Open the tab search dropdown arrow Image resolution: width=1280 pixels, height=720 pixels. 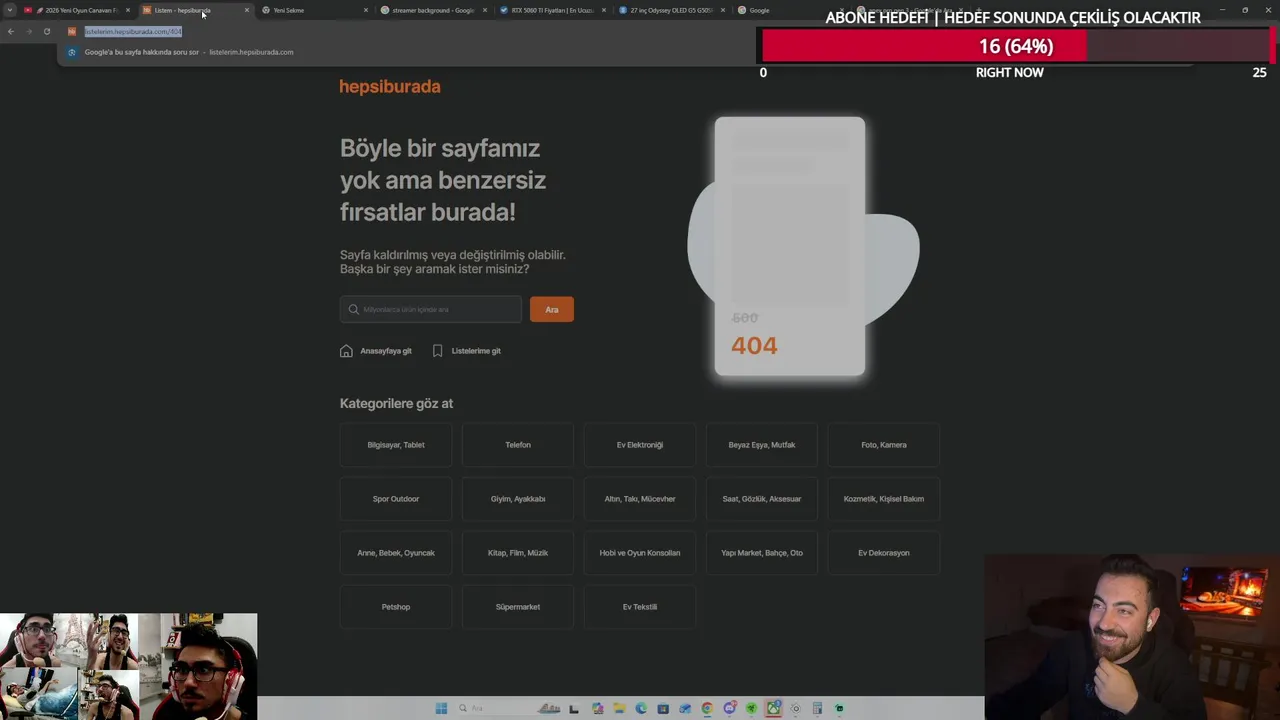(9, 10)
